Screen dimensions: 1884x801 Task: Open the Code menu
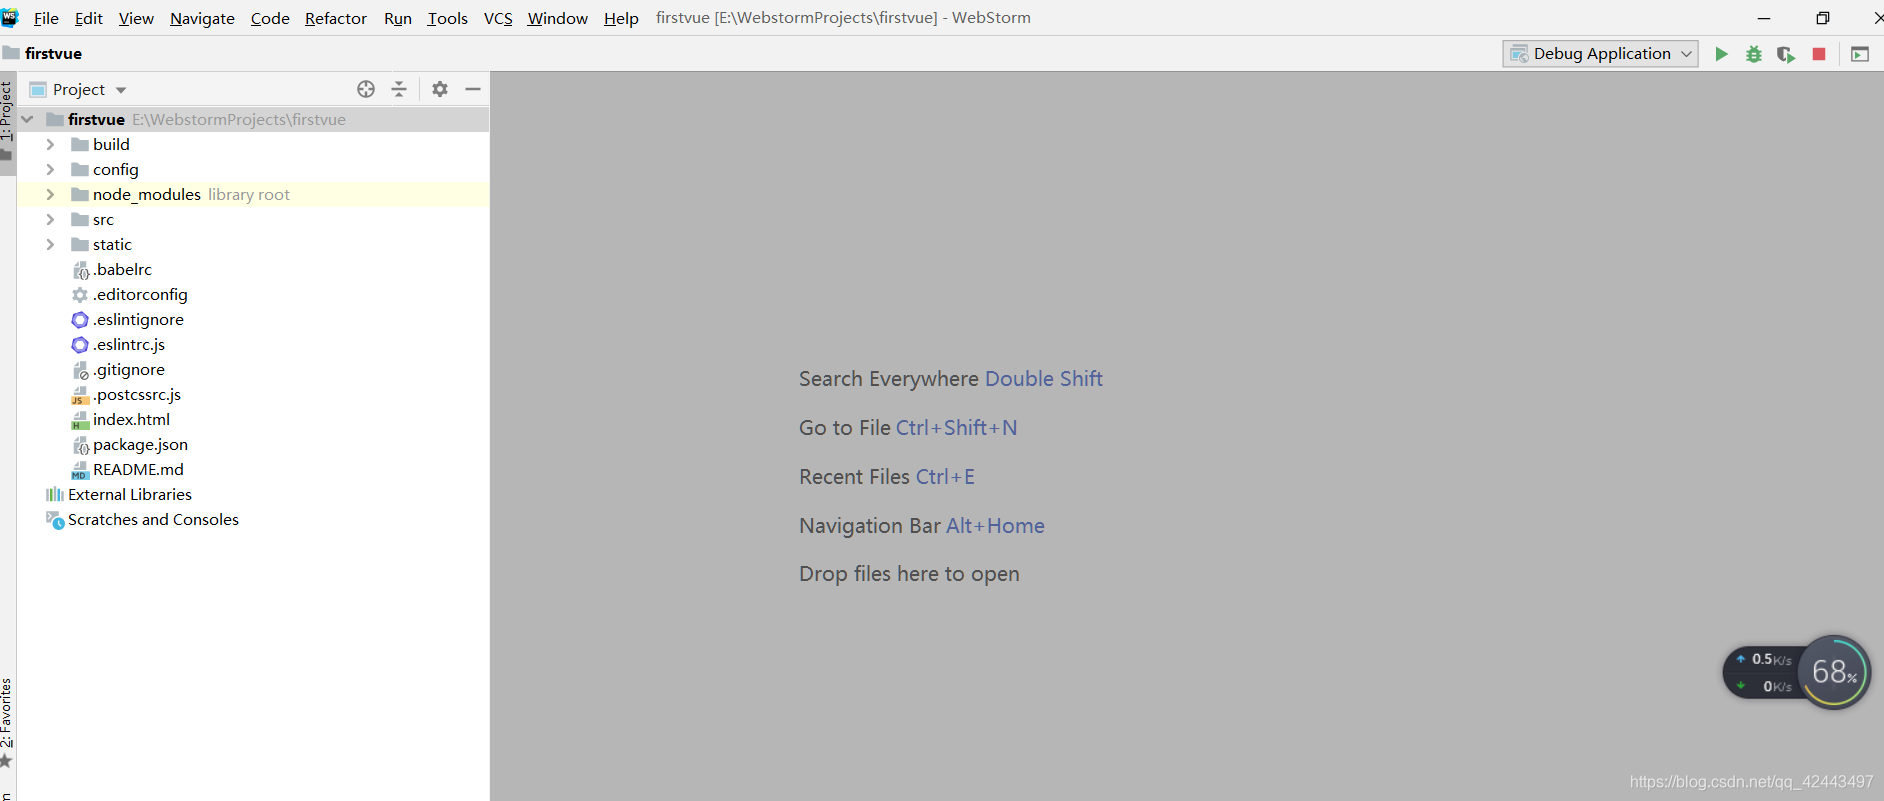tap(270, 18)
